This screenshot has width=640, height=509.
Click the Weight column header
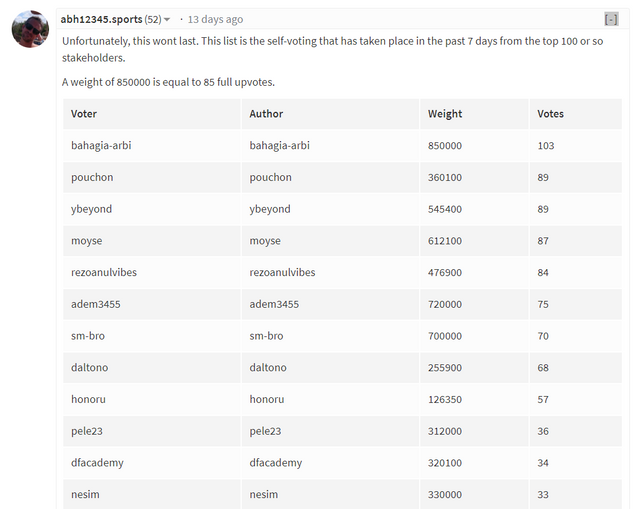pyautogui.click(x=445, y=114)
